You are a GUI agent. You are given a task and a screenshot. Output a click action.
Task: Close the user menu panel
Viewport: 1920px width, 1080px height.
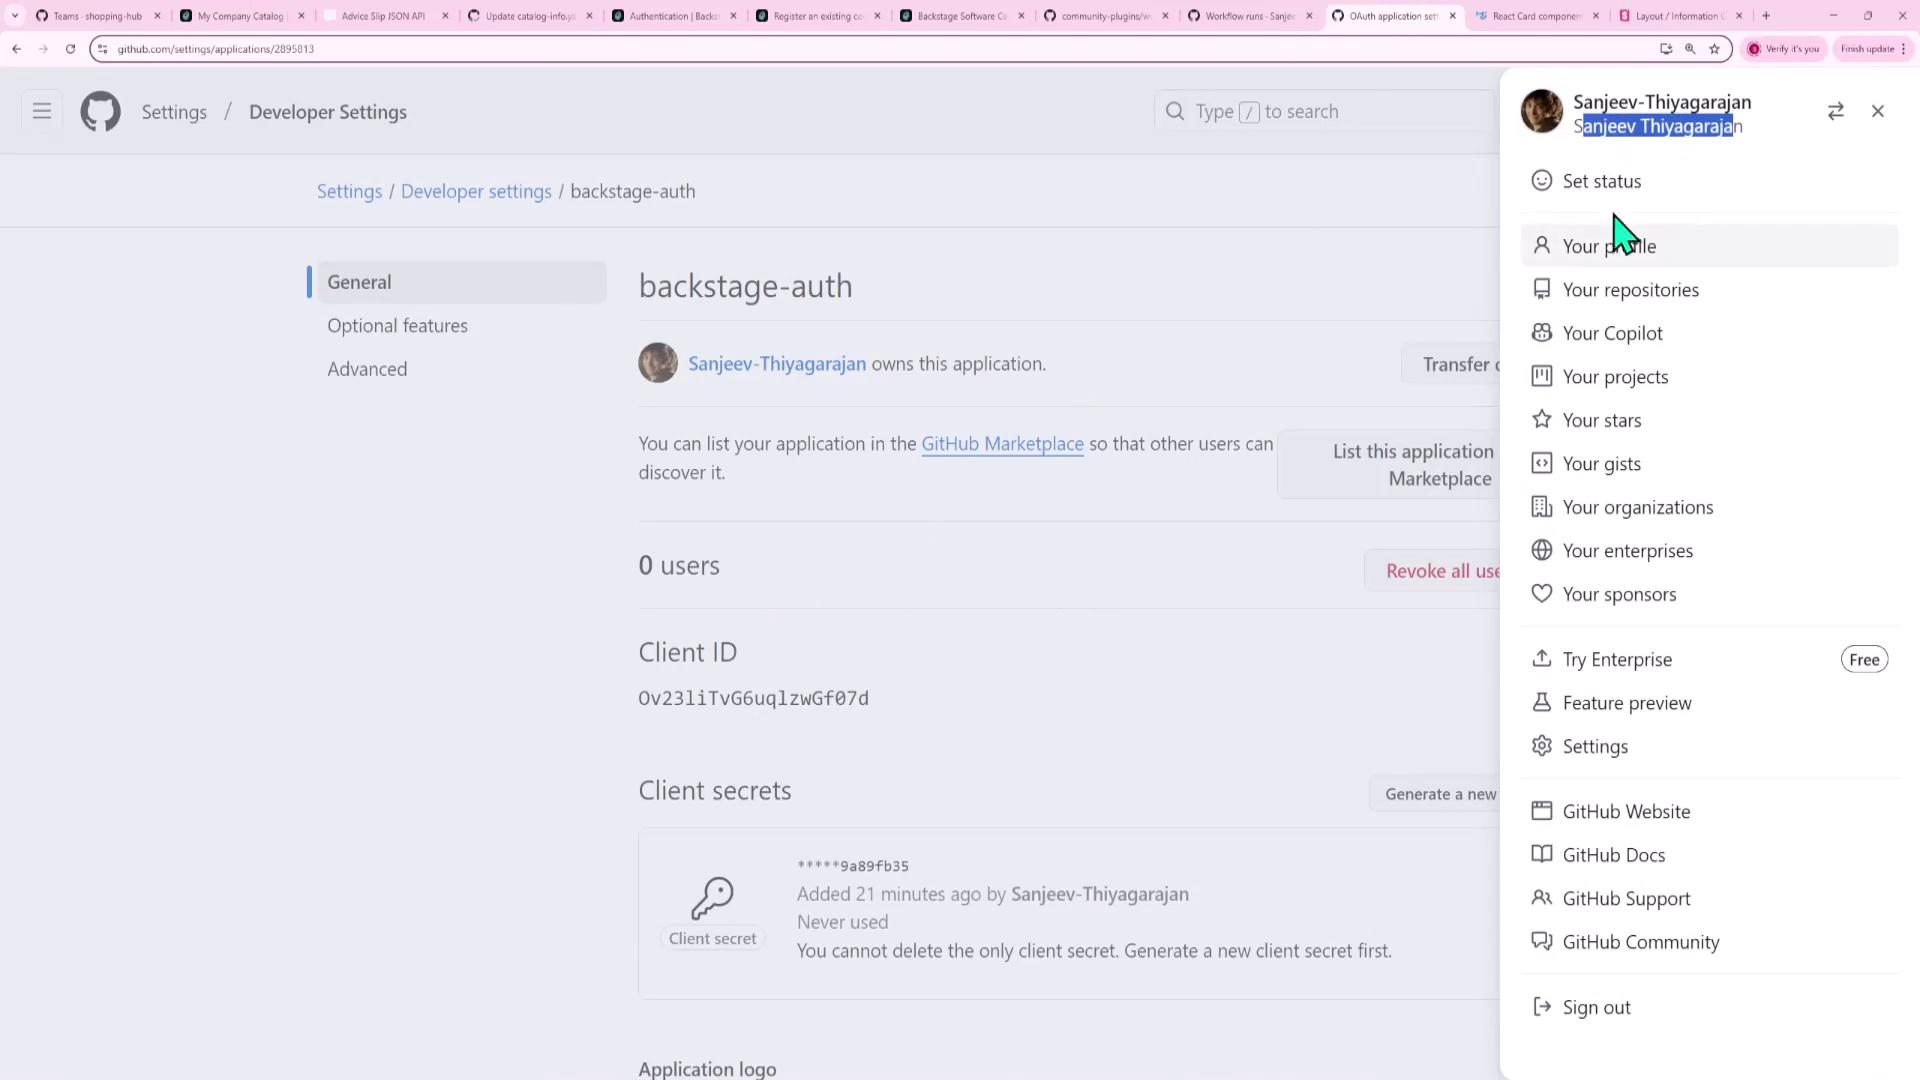[x=1877, y=112]
